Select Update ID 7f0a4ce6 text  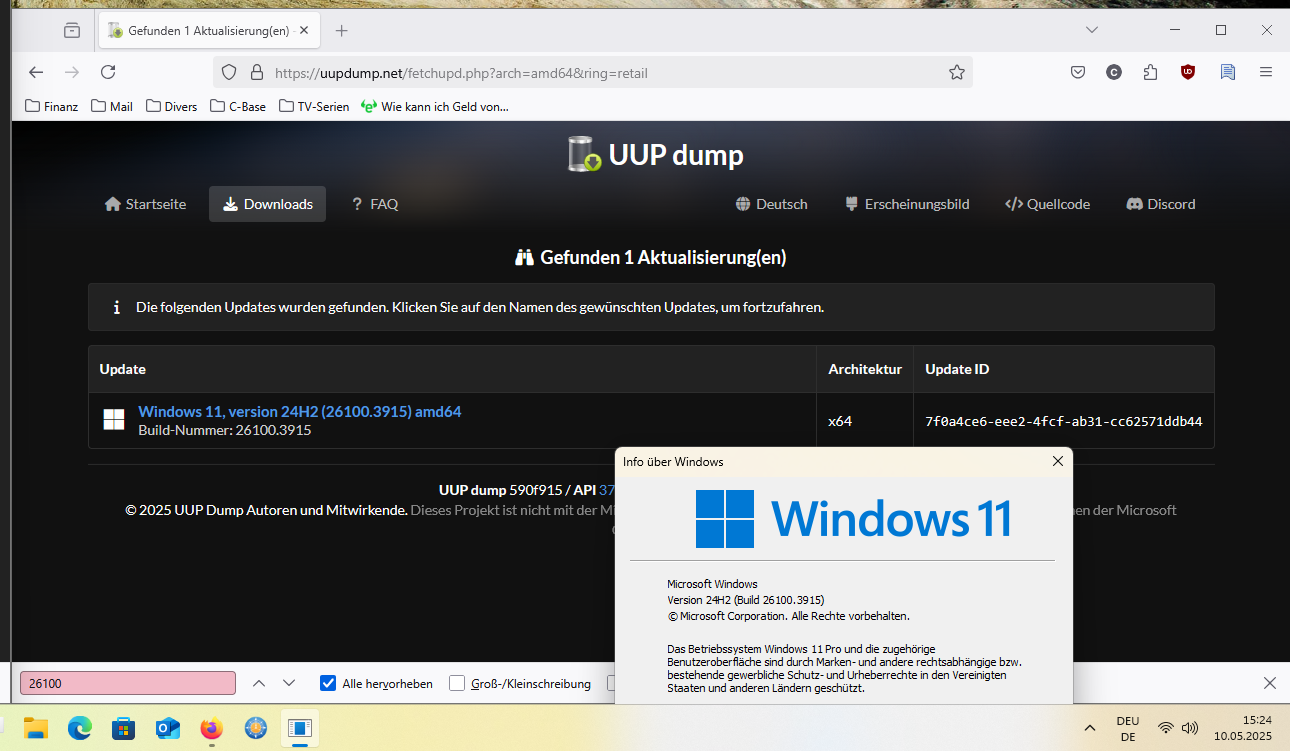(x=1064, y=421)
